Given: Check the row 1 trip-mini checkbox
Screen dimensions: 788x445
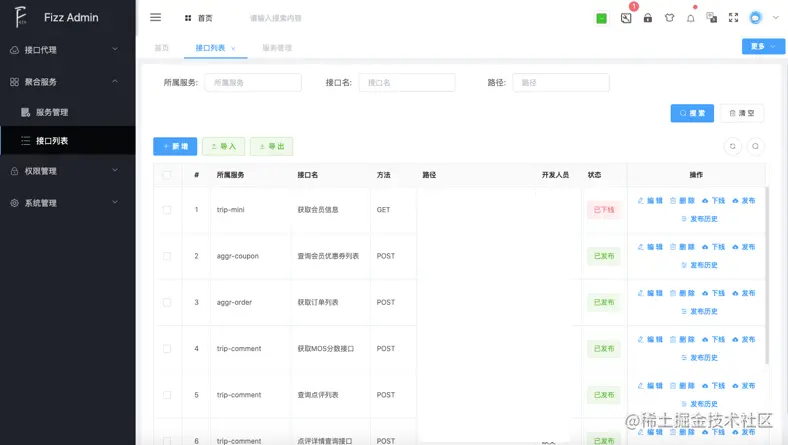Looking at the screenshot, I should point(167,210).
